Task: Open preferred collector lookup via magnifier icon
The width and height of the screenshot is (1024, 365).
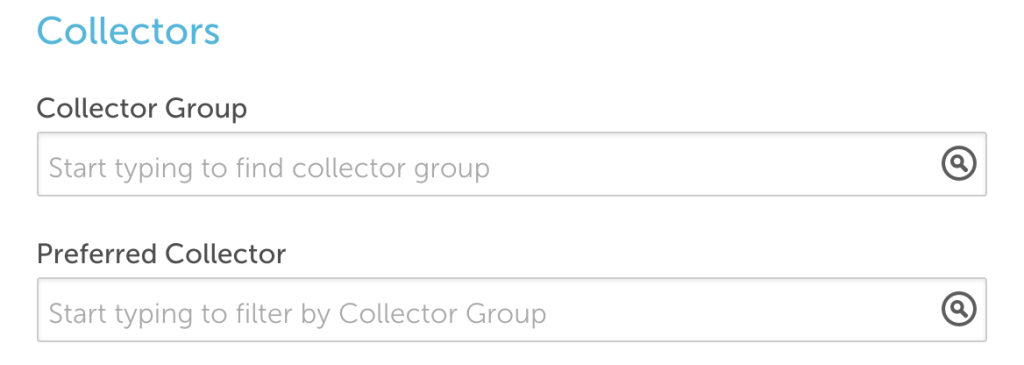Action: pyautogui.click(x=959, y=309)
